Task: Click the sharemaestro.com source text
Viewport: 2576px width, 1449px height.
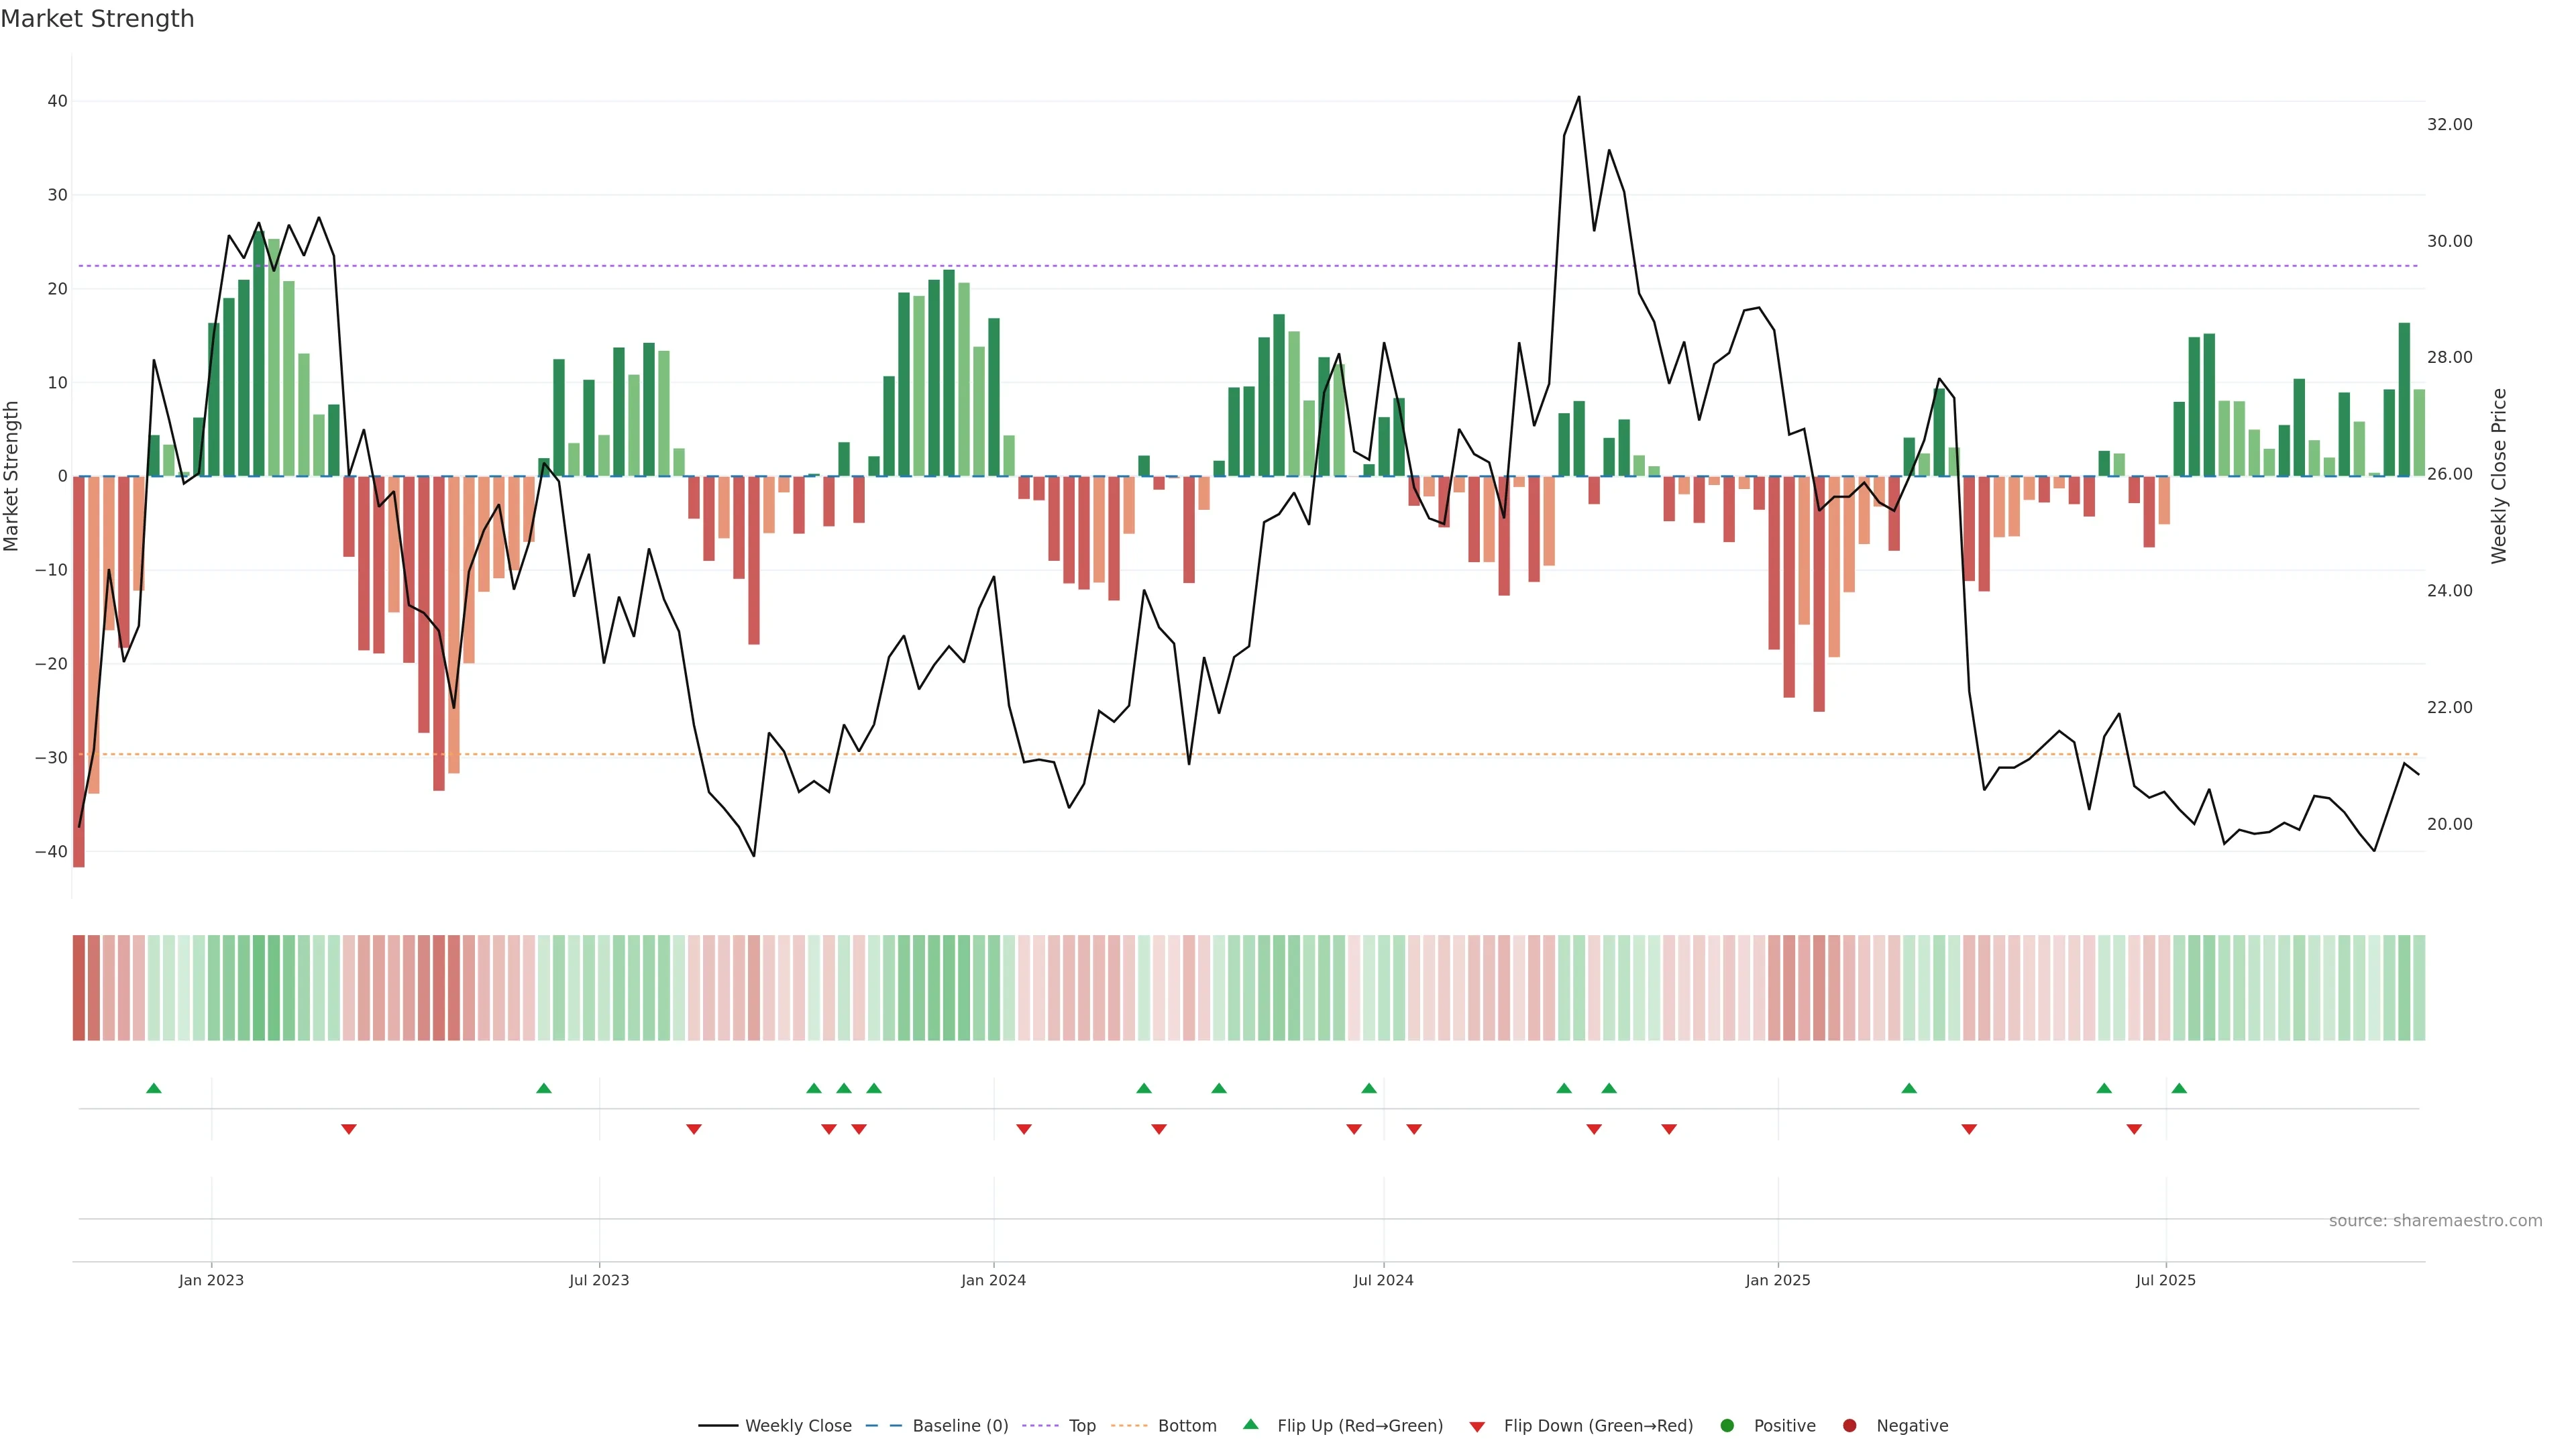Action: coord(2435,1220)
